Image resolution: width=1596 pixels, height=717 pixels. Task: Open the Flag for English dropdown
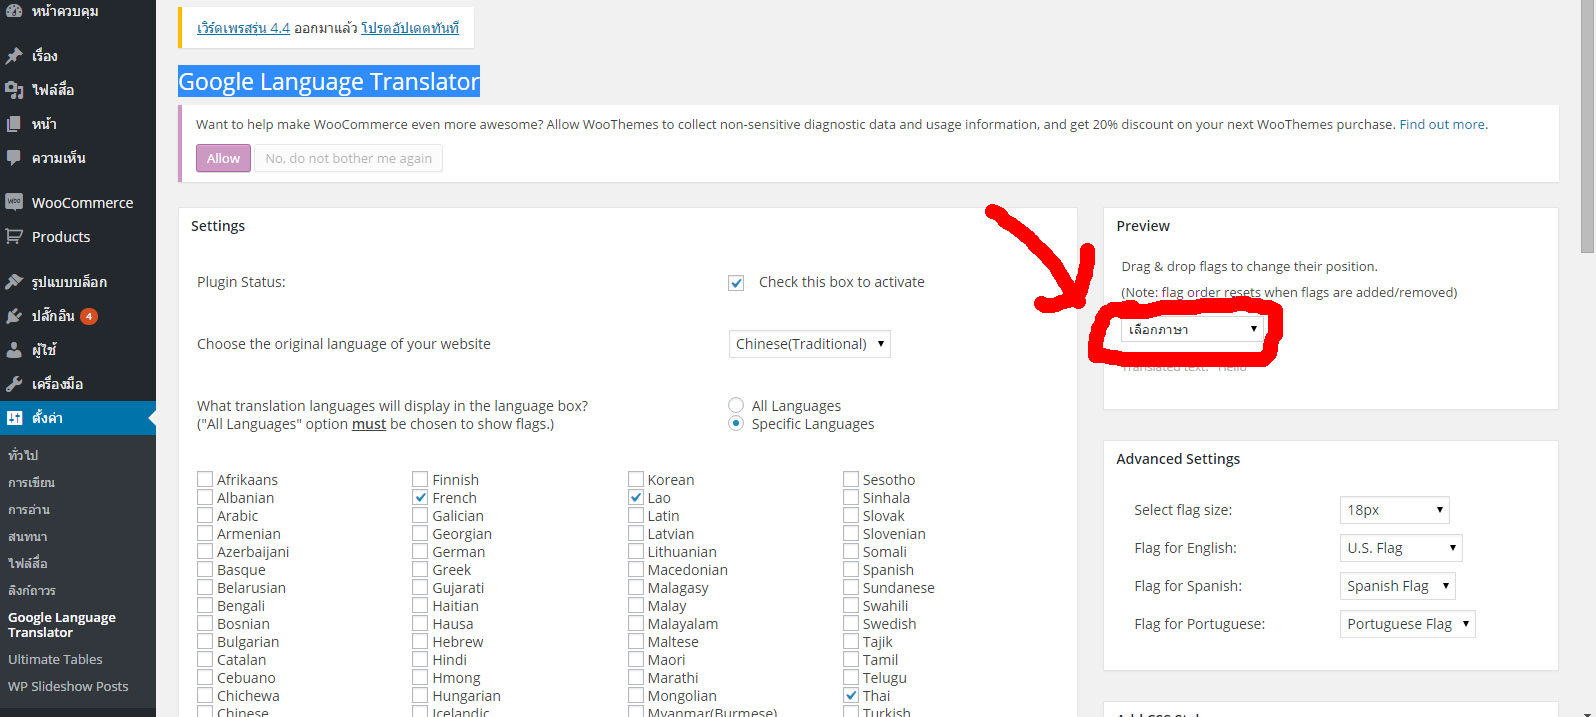[x=1401, y=548]
